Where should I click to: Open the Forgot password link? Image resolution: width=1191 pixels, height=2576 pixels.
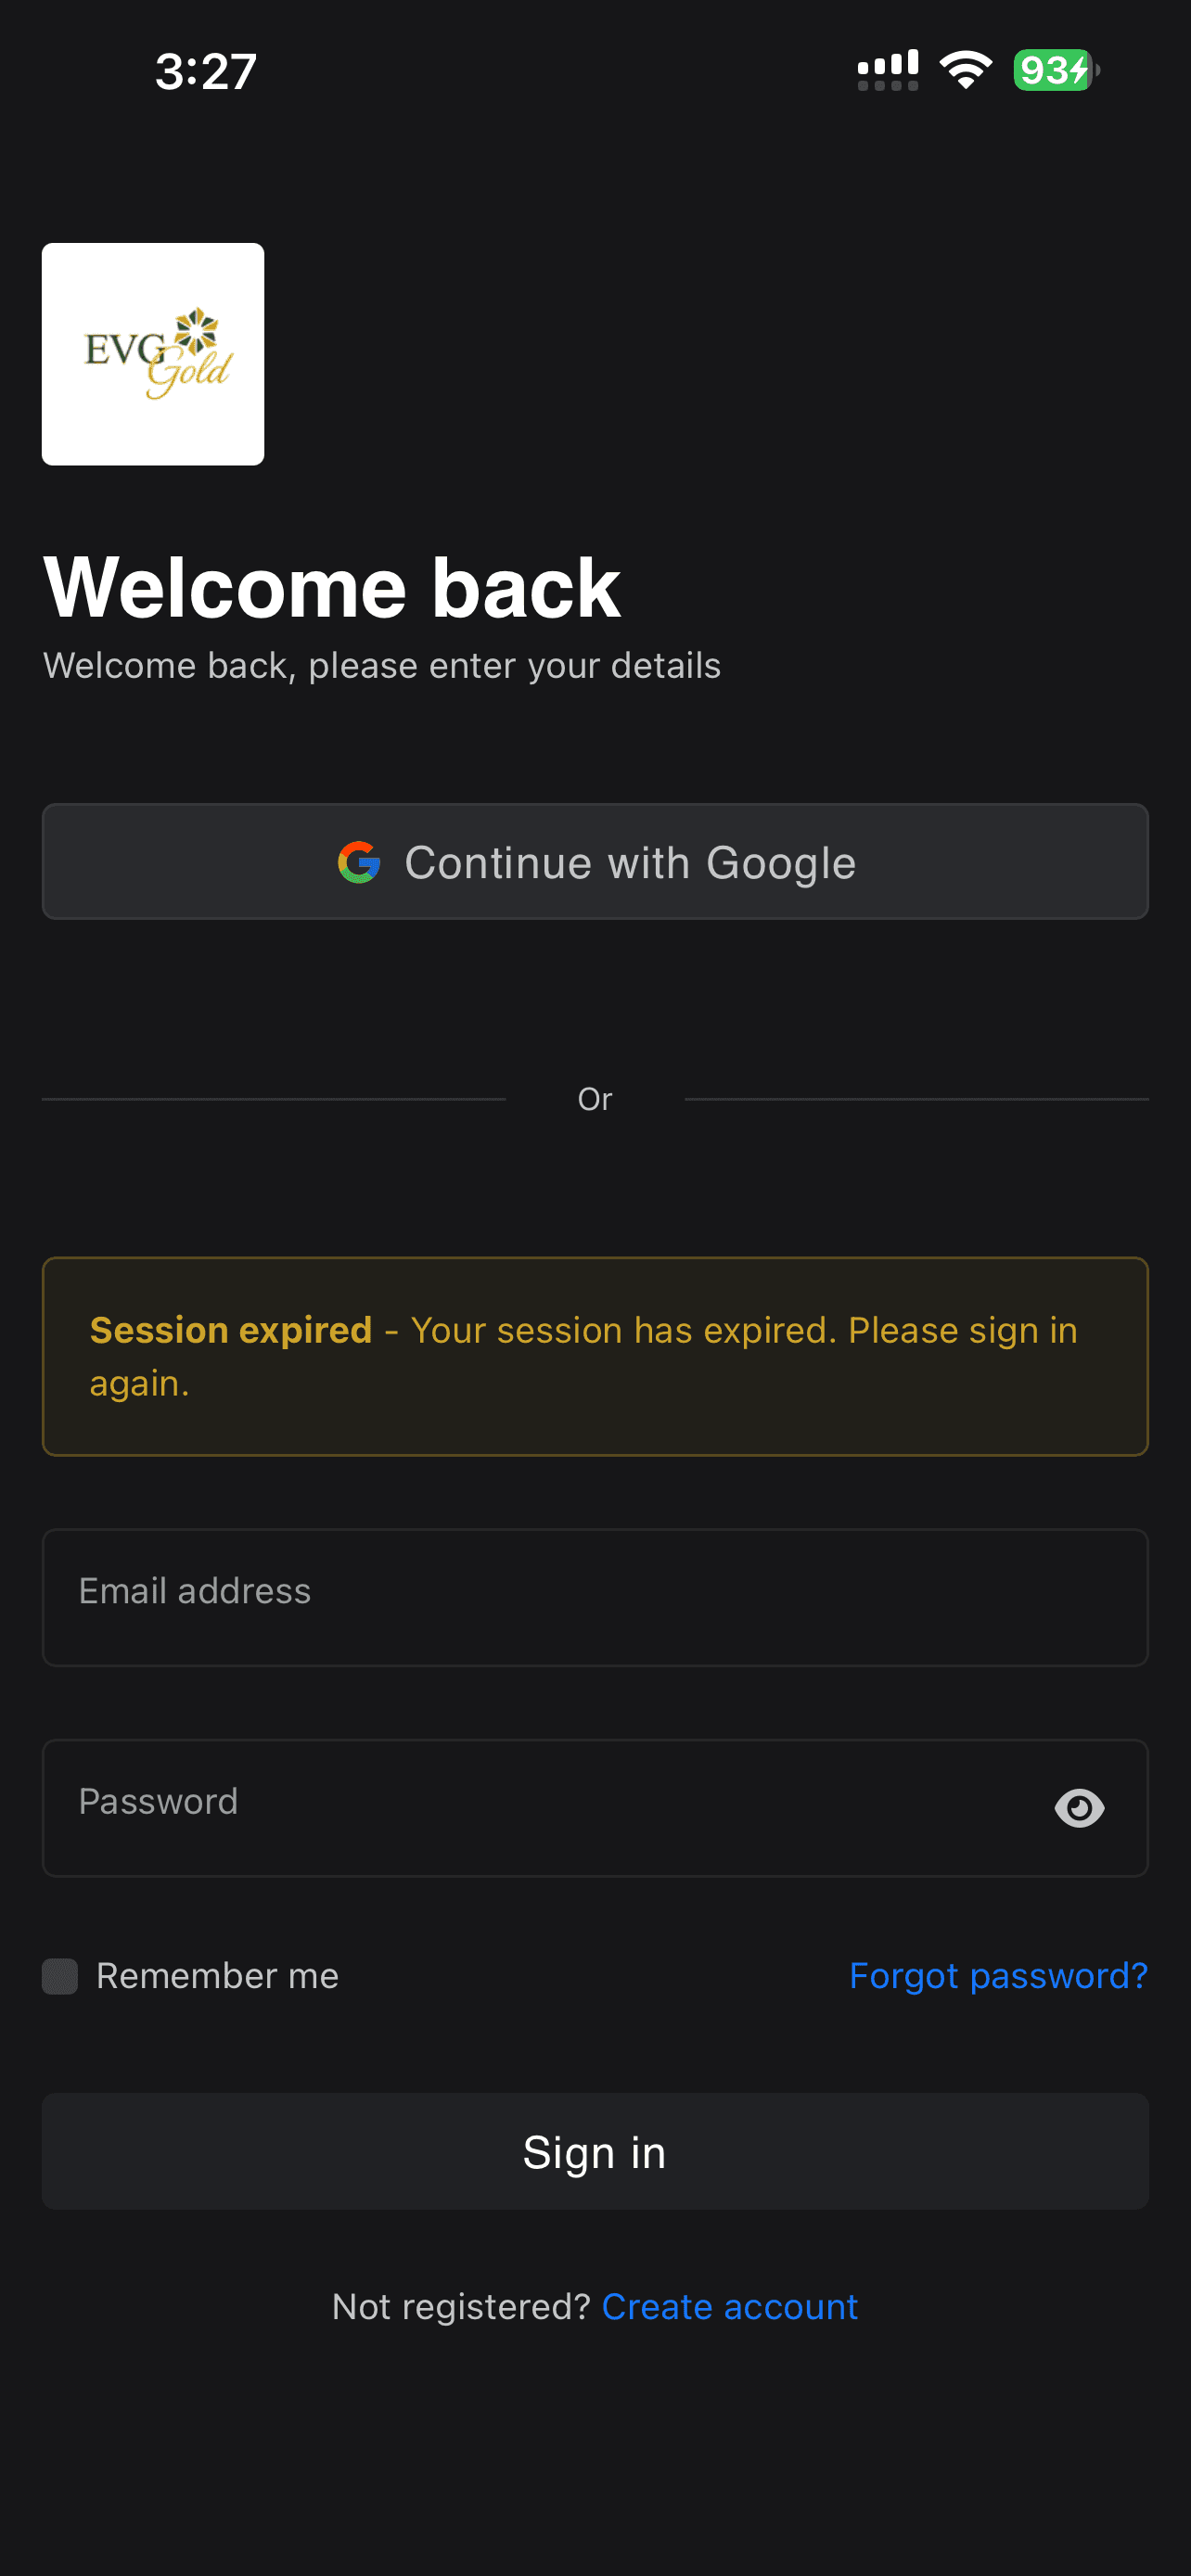click(998, 1975)
